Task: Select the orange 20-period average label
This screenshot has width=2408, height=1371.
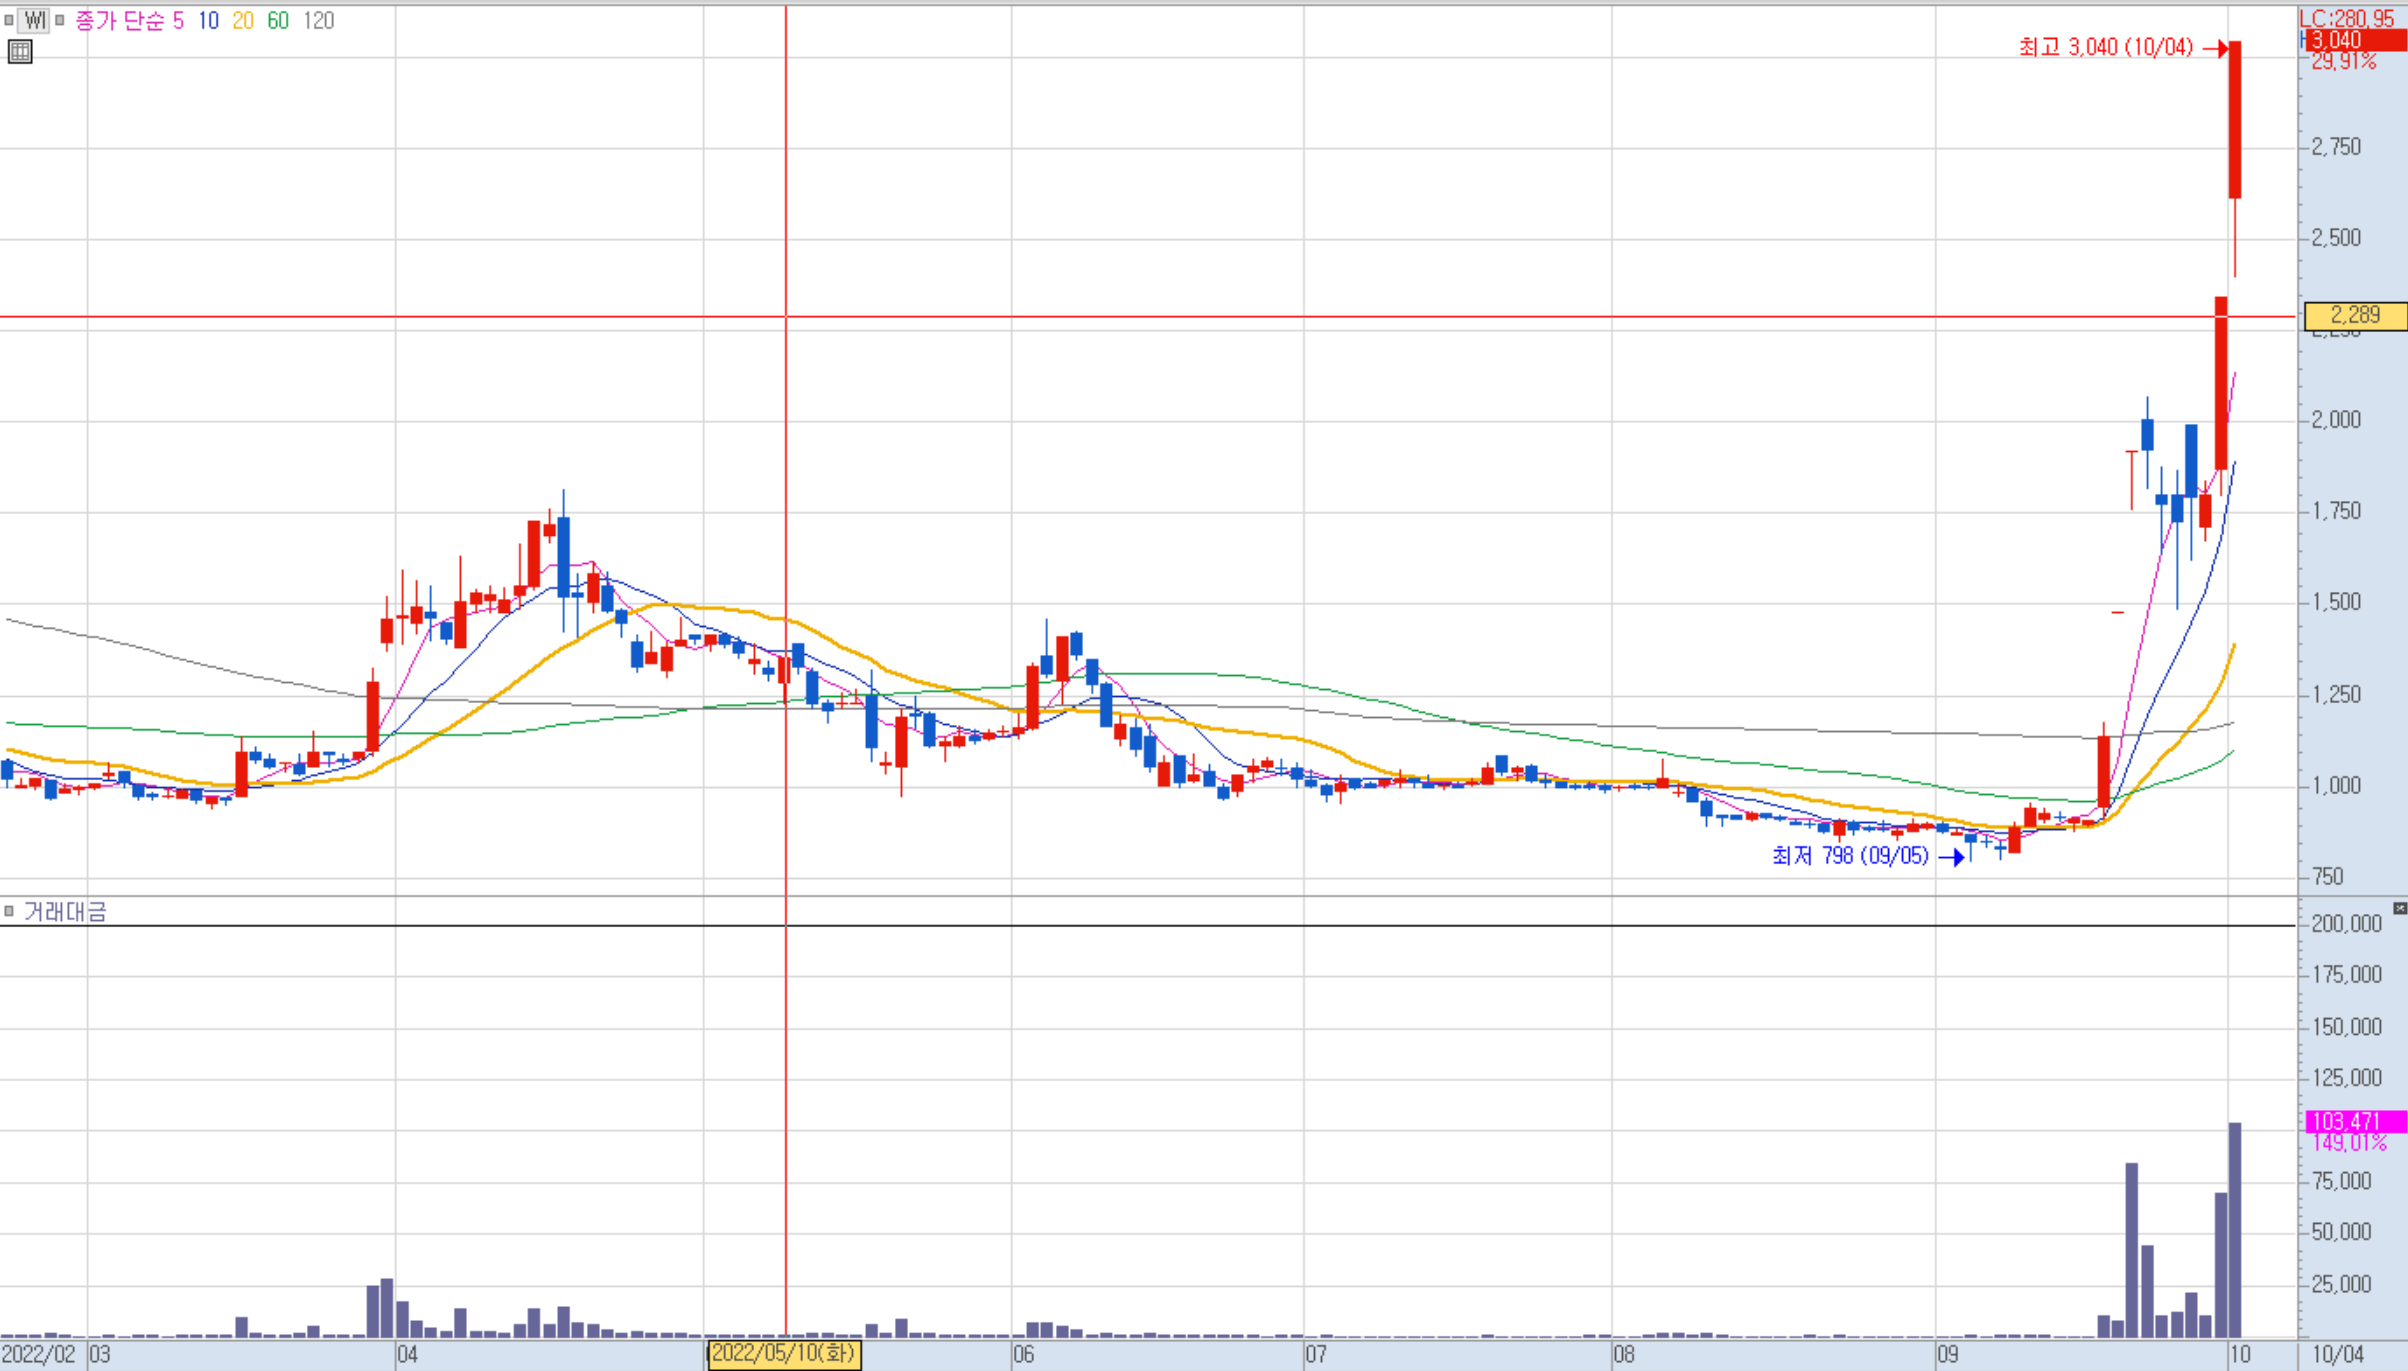Action: pos(243,20)
